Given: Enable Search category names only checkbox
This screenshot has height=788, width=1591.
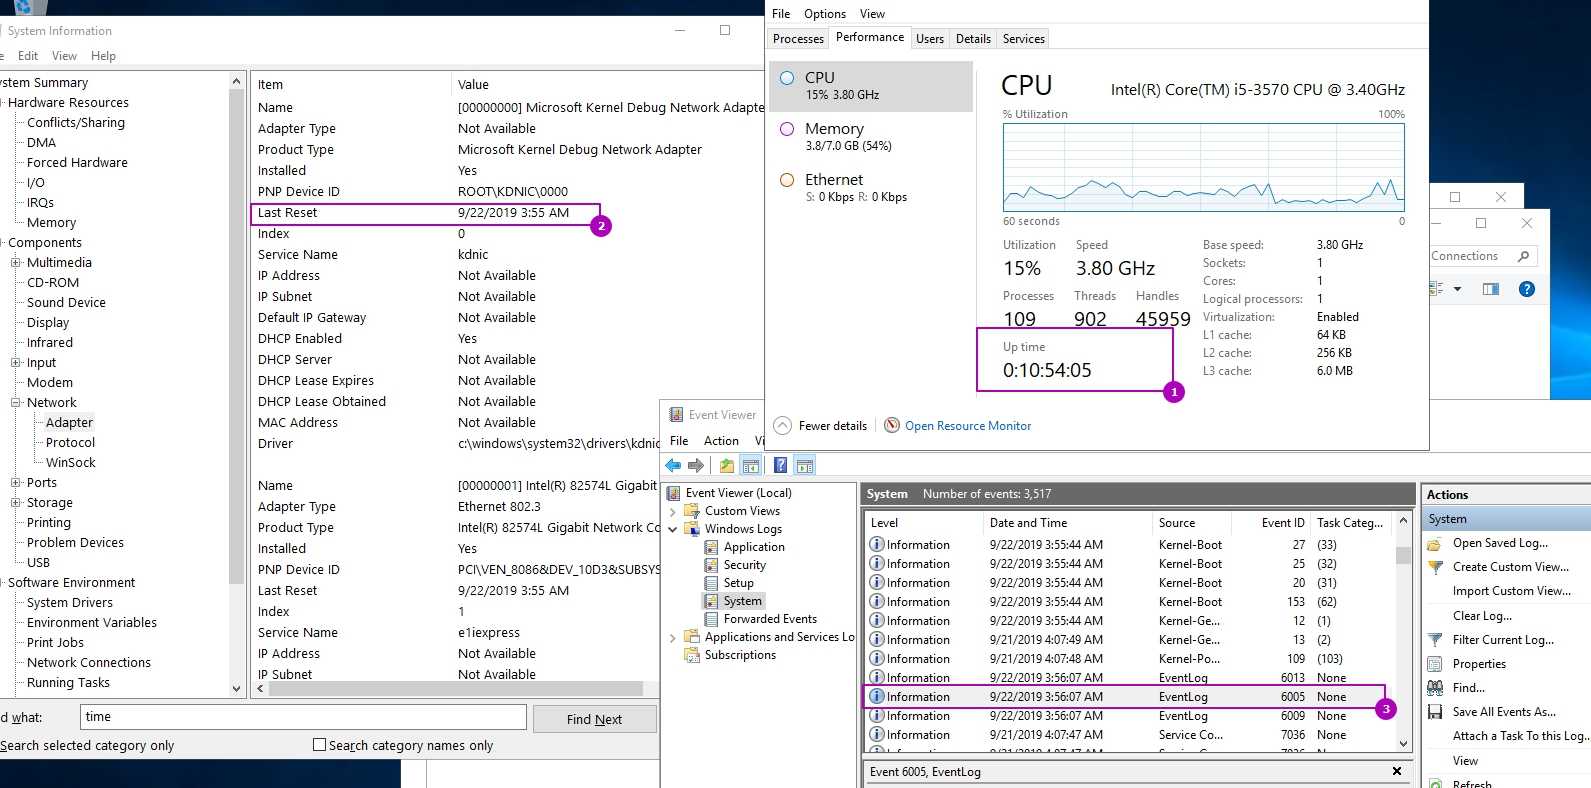Looking at the screenshot, I should (x=320, y=745).
